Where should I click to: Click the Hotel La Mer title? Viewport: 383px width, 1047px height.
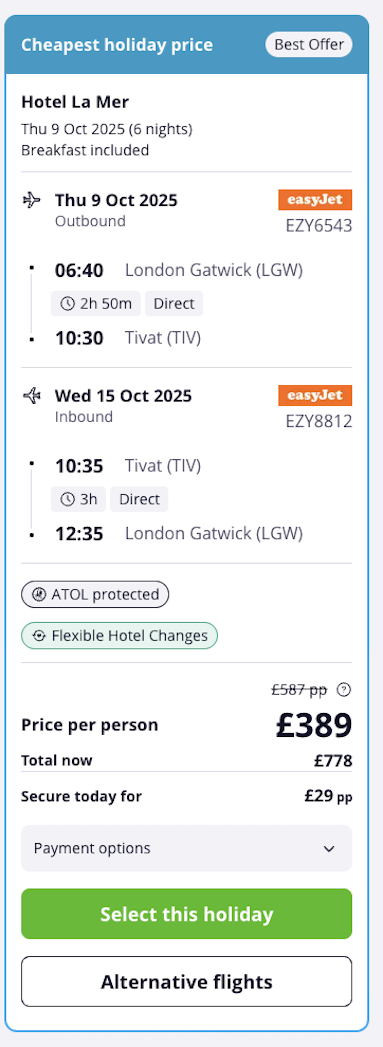point(75,102)
